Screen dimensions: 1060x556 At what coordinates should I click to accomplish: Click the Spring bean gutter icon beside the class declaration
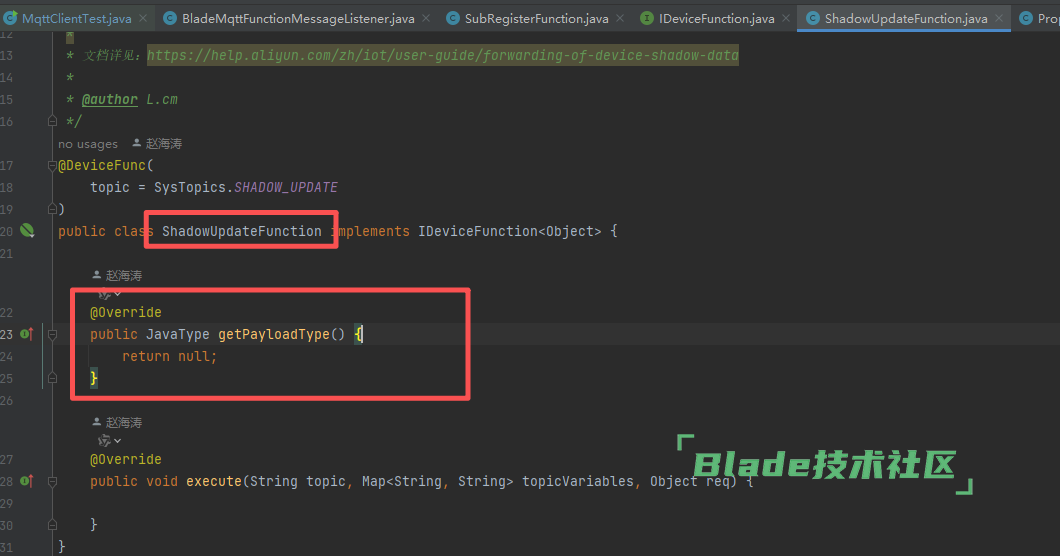coord(28,231)
